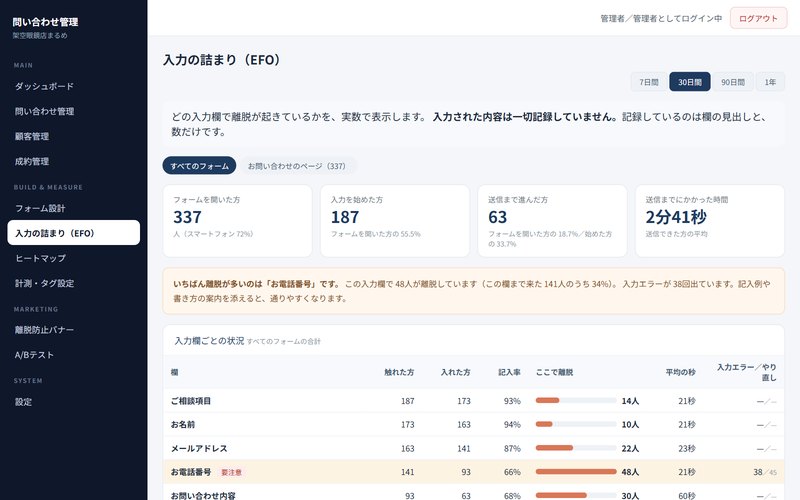Click the 平均の秒 column header
Screen dimensions: 800x500
680,372
